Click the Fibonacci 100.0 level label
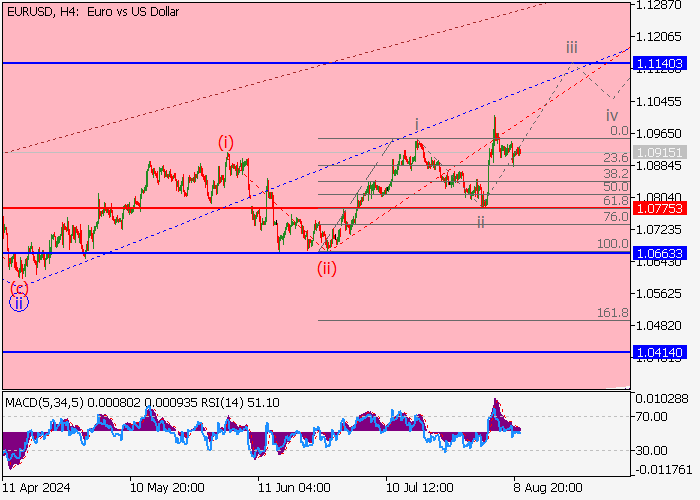This screenshot has height=500, width=700. coord(612,244)
